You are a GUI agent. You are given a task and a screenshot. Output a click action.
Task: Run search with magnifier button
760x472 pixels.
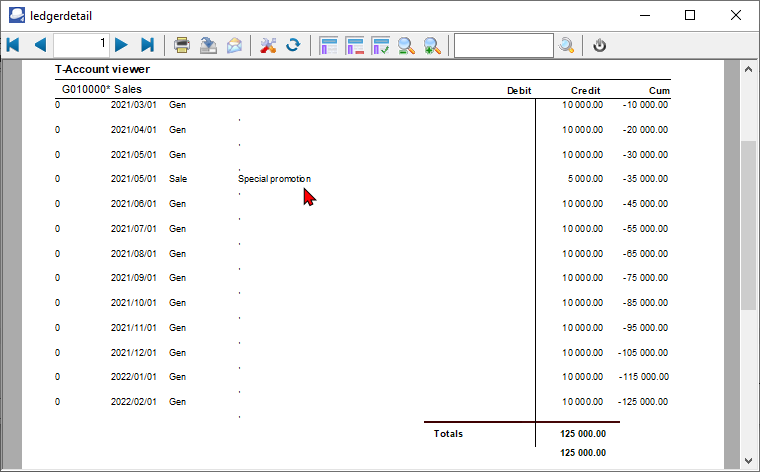click(x=566, y=45)
